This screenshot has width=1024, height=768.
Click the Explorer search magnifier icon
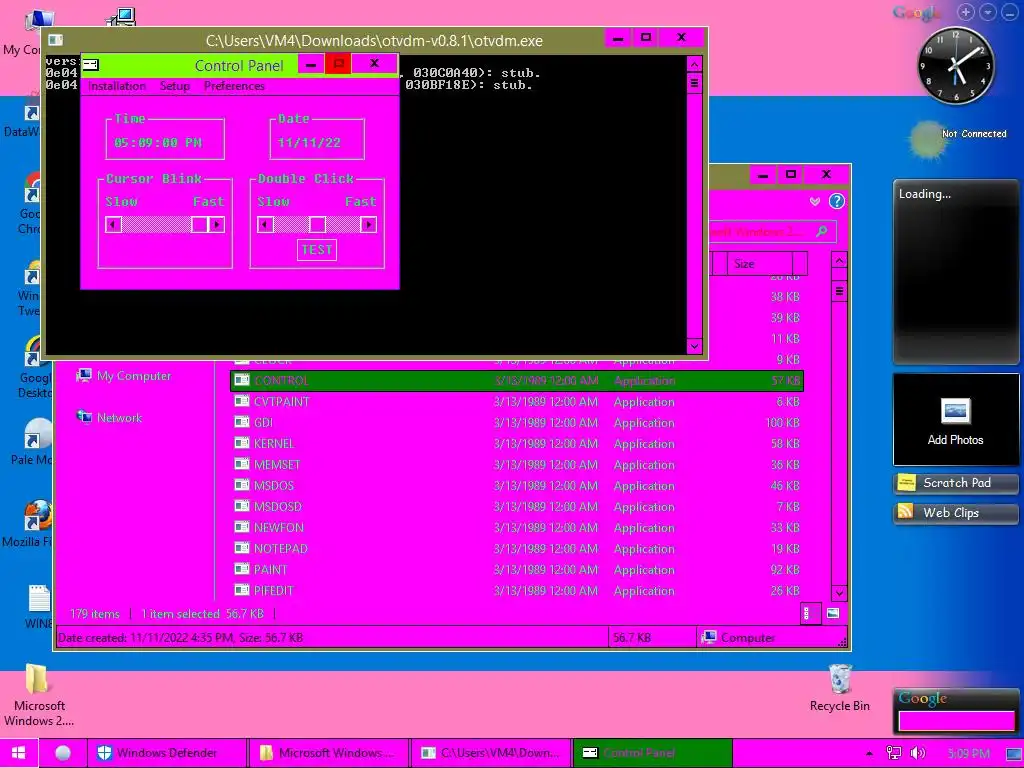pos(822,231)
